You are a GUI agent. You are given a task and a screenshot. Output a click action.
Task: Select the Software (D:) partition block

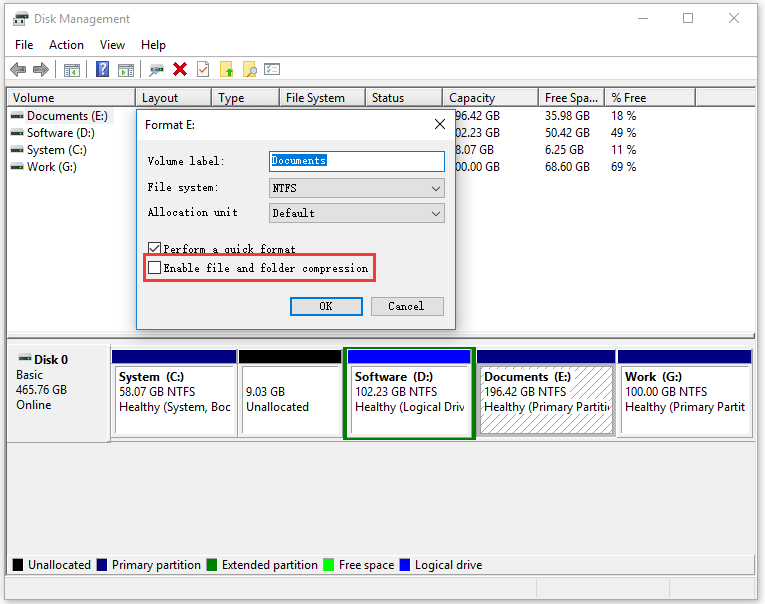coord(409,393)
